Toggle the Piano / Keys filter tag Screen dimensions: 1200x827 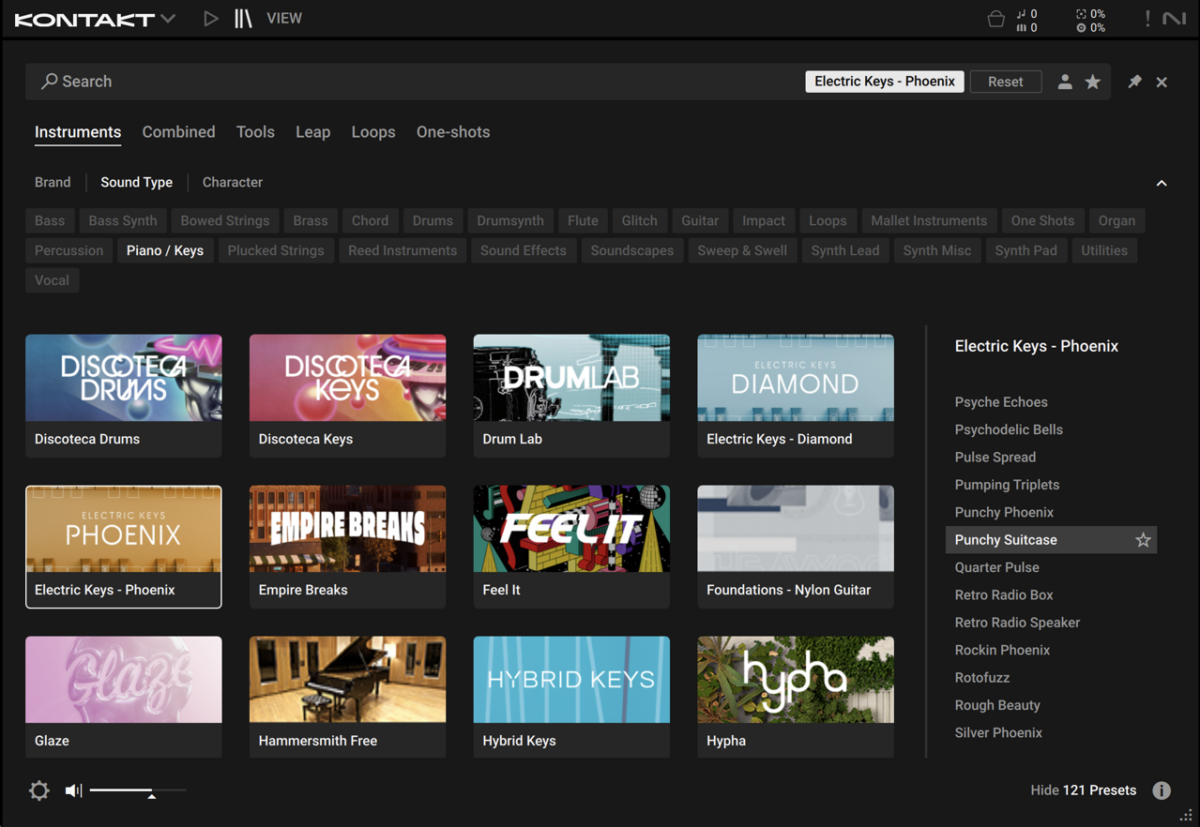click(x=165, y=251)
